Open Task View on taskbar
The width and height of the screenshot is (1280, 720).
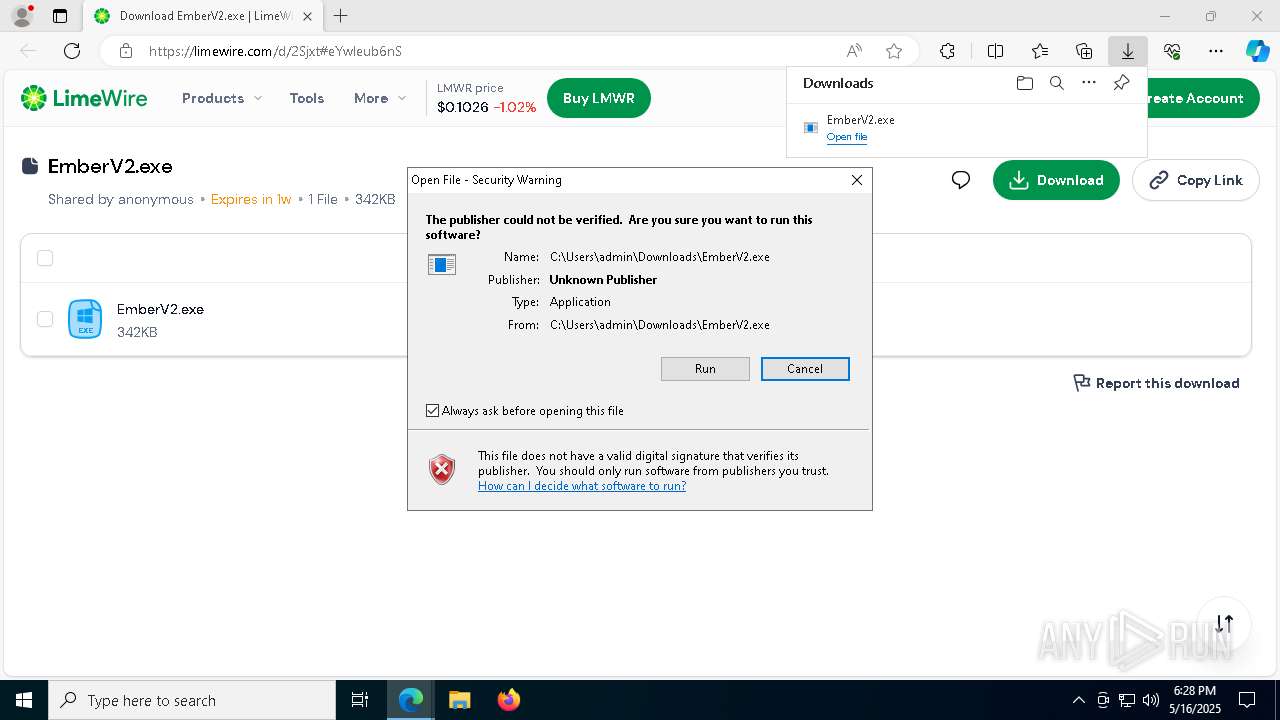[360, 700]
